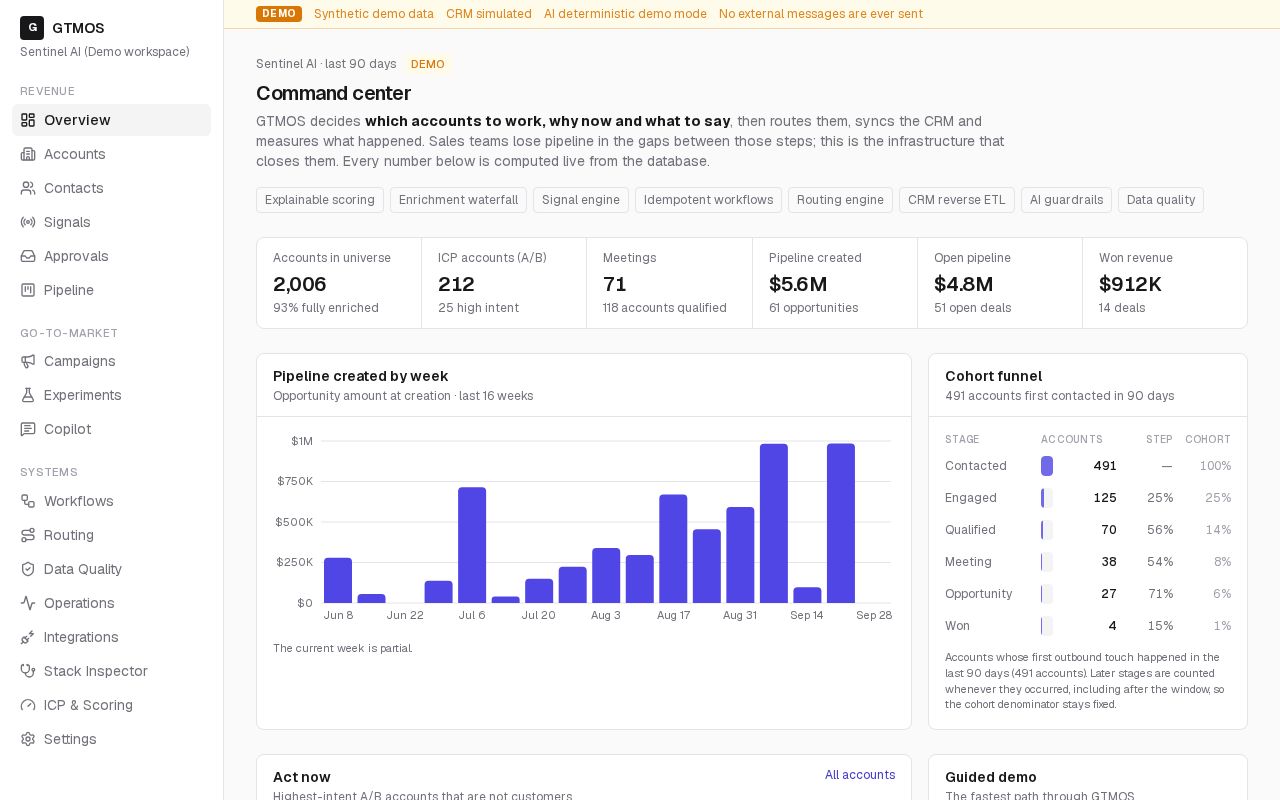Click the "Guided demo" card heading
1280x800 pixels.
click(x=991, y=777)
